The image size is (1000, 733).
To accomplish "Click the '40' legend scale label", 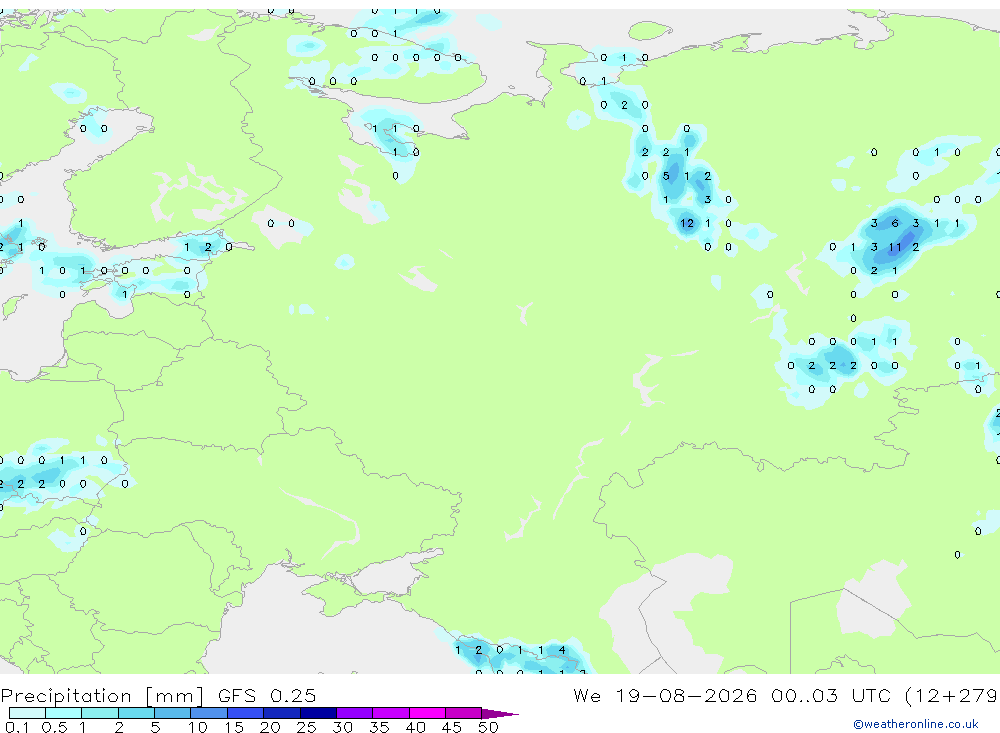I will [416, 727].
